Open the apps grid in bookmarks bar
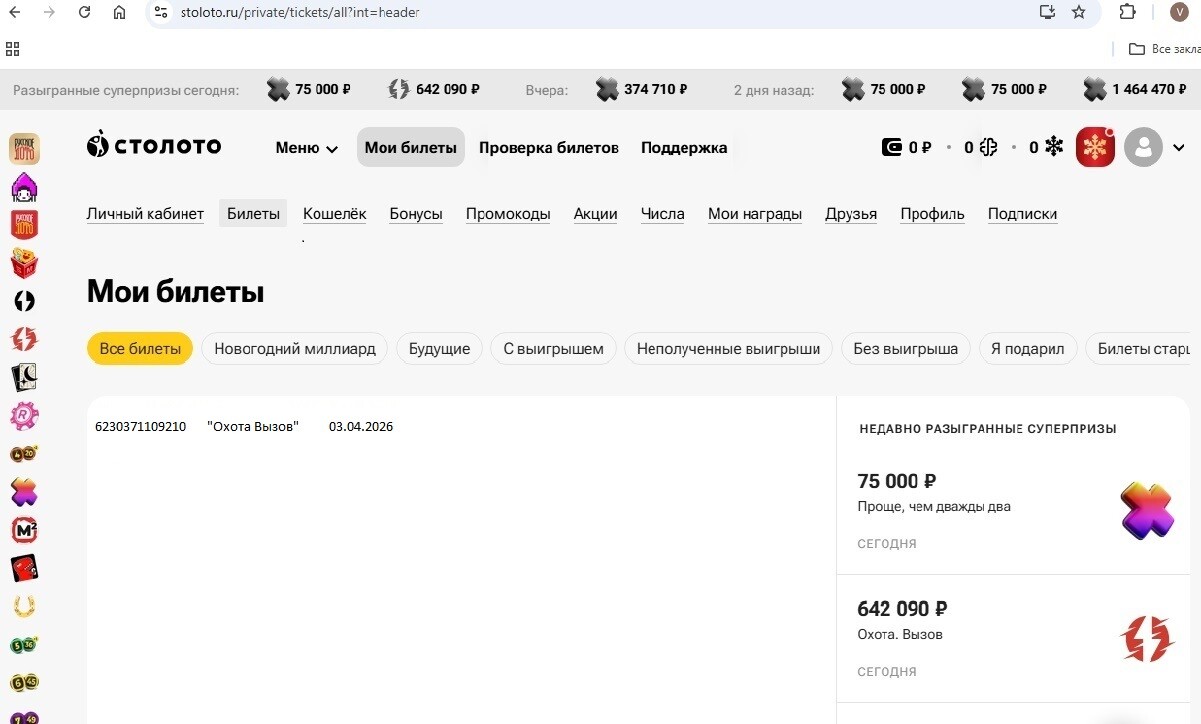 point(13,48)
